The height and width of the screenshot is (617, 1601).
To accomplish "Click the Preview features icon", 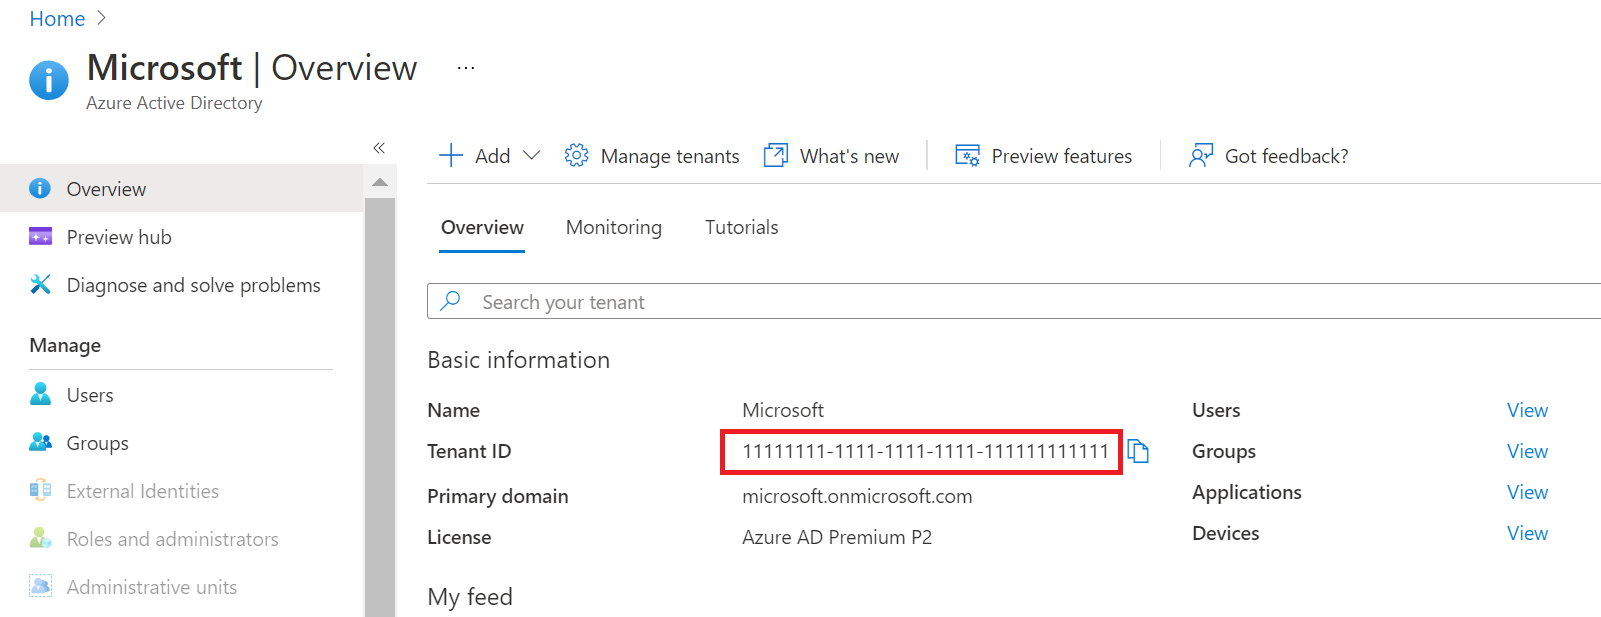I will pos(967,155).
